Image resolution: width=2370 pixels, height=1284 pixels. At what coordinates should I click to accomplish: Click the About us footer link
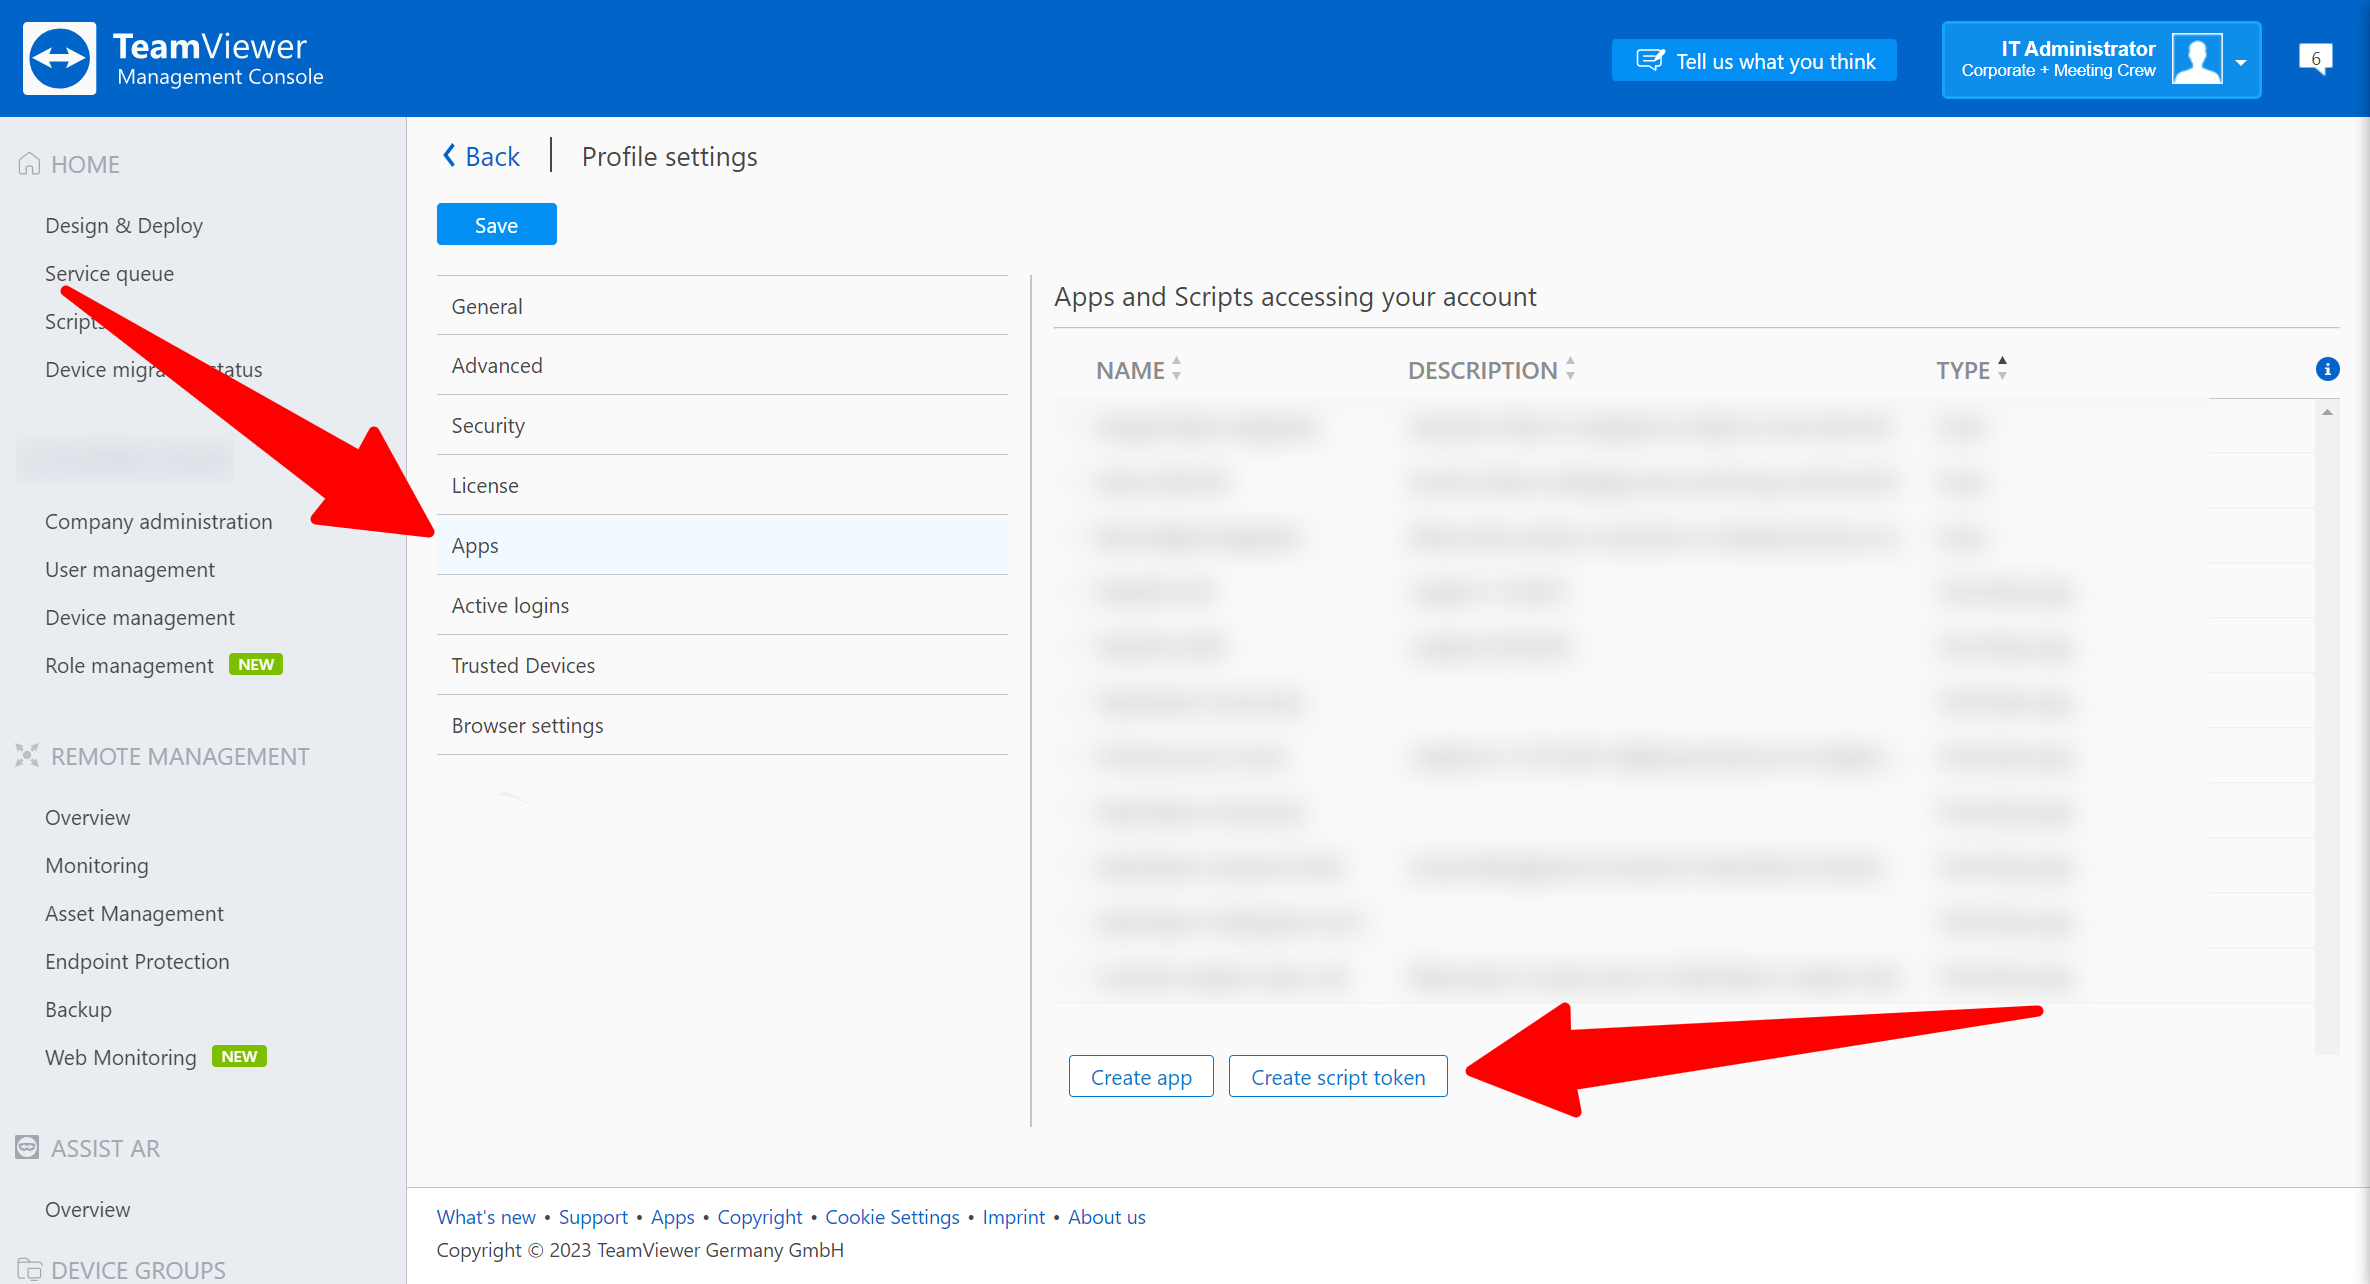point(1106,1217)
